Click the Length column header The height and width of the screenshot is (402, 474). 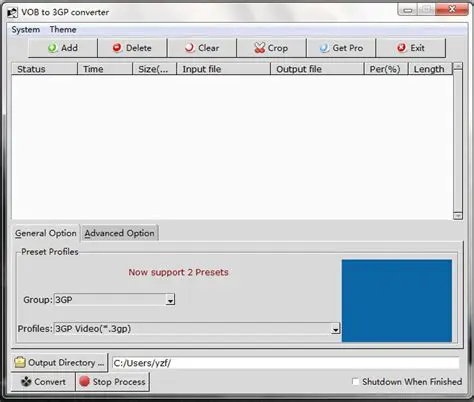tap(430, 69)
